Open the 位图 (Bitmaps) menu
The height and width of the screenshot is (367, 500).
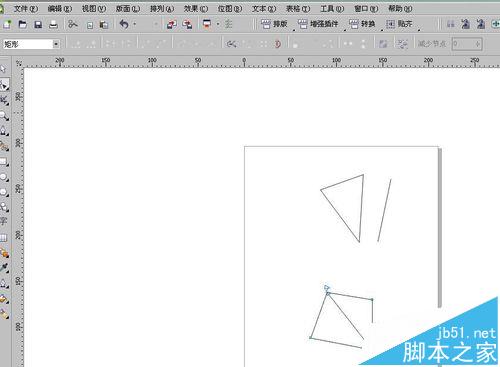coord(230,8)
